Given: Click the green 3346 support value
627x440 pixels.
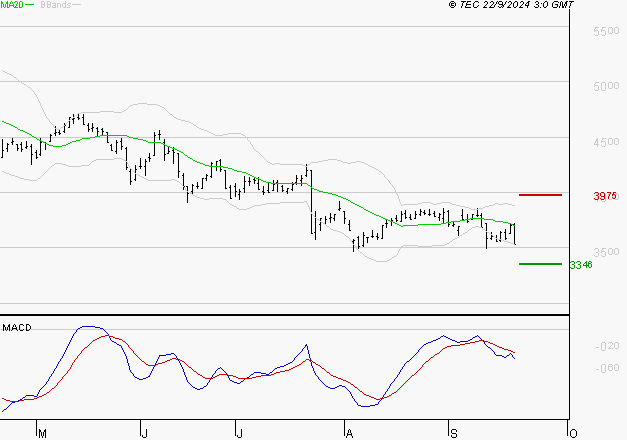Looking at the screenshot, I should point(581,265).
